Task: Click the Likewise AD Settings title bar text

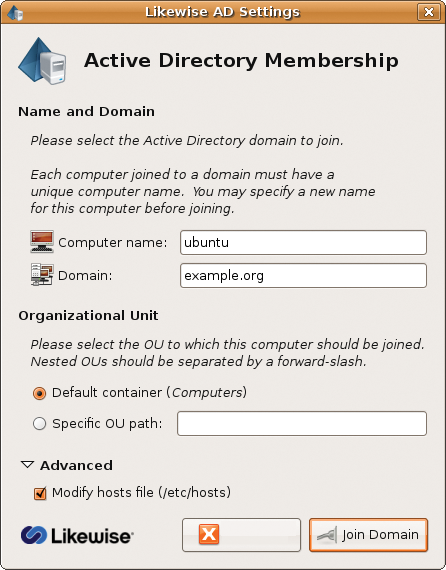Action: tap(222, 12)
